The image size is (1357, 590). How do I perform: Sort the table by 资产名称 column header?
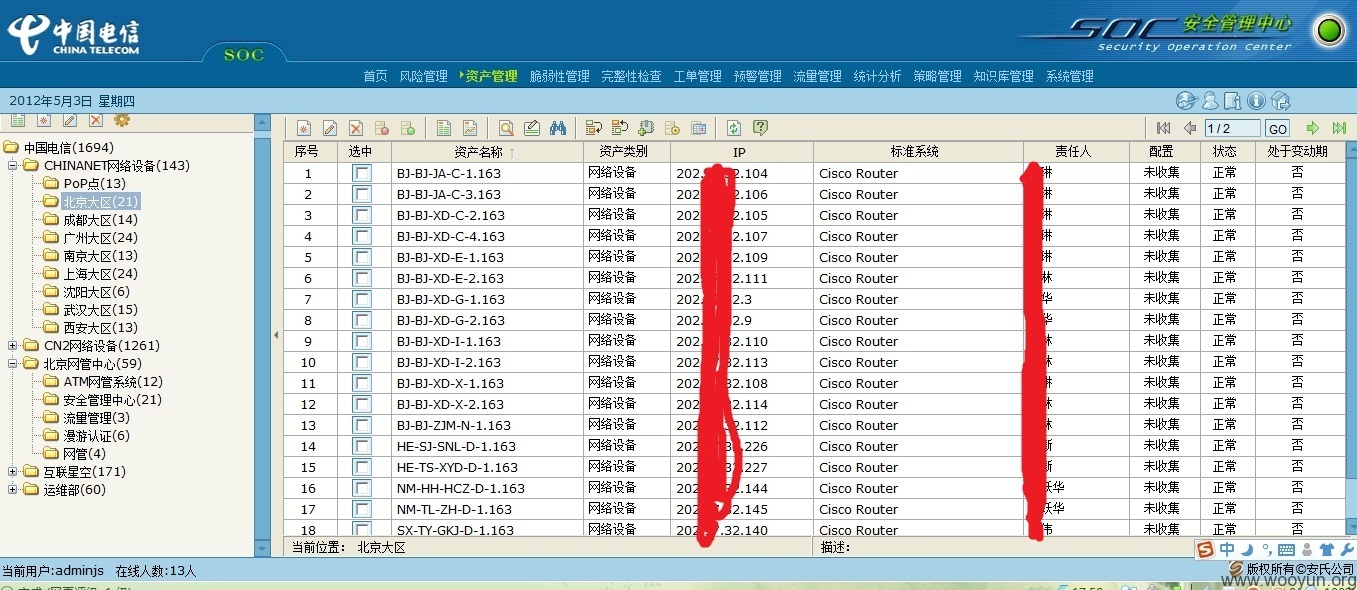pyautogui.click(x=487, y=152)
